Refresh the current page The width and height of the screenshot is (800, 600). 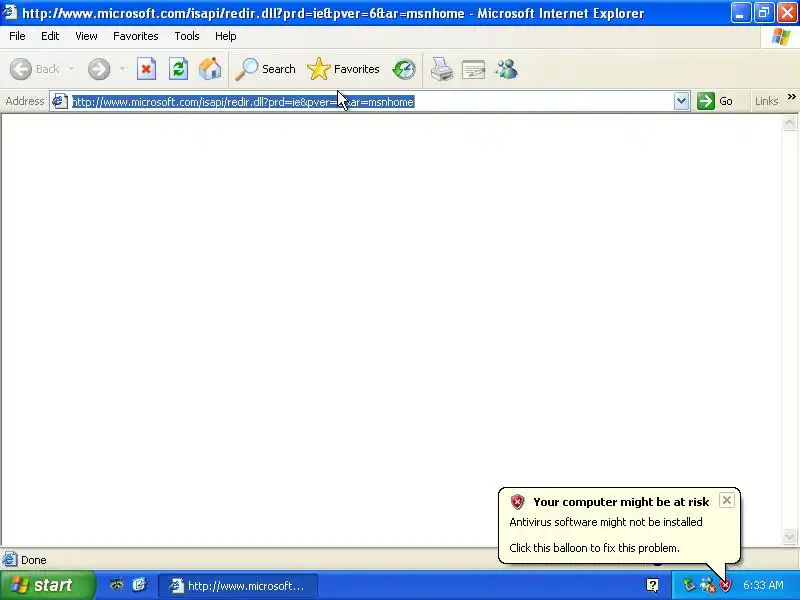(178, 69)
